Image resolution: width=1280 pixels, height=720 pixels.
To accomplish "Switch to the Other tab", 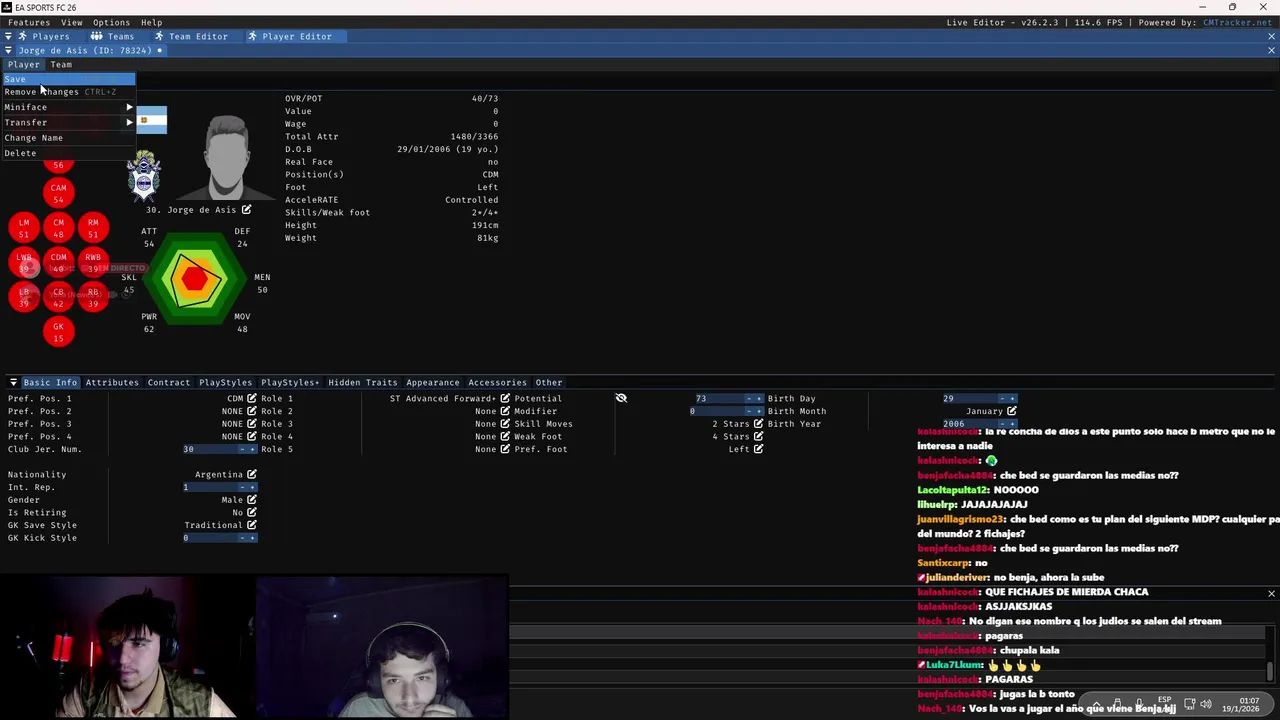I will 549,383.
